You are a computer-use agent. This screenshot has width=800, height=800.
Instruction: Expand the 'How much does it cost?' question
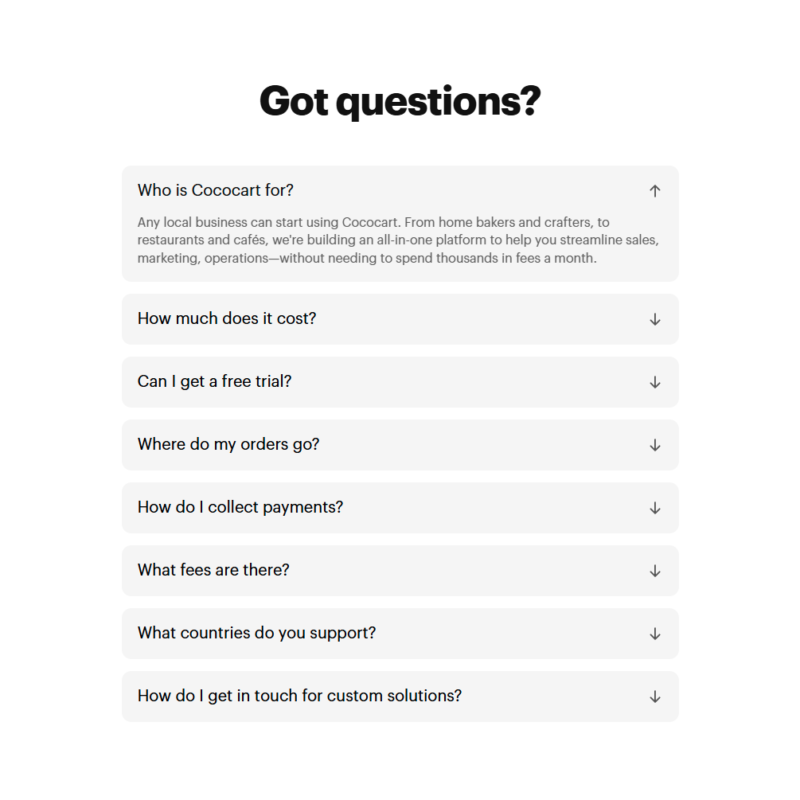[x=227, y=319]
